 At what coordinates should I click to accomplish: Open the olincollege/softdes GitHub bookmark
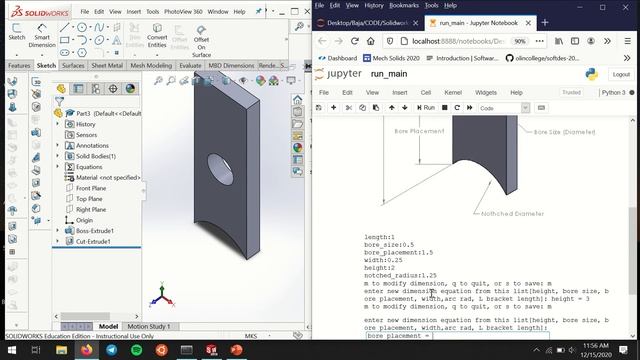[542, 58]
